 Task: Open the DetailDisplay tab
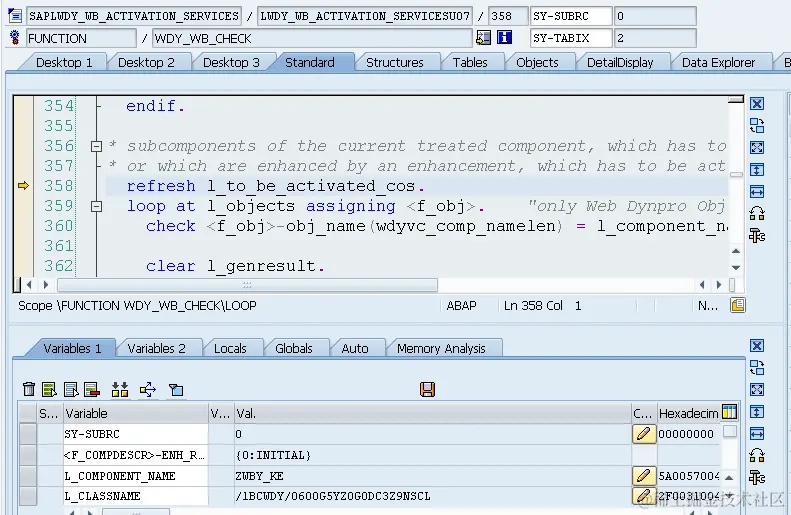pyautogui.click(x=620, y=63)
